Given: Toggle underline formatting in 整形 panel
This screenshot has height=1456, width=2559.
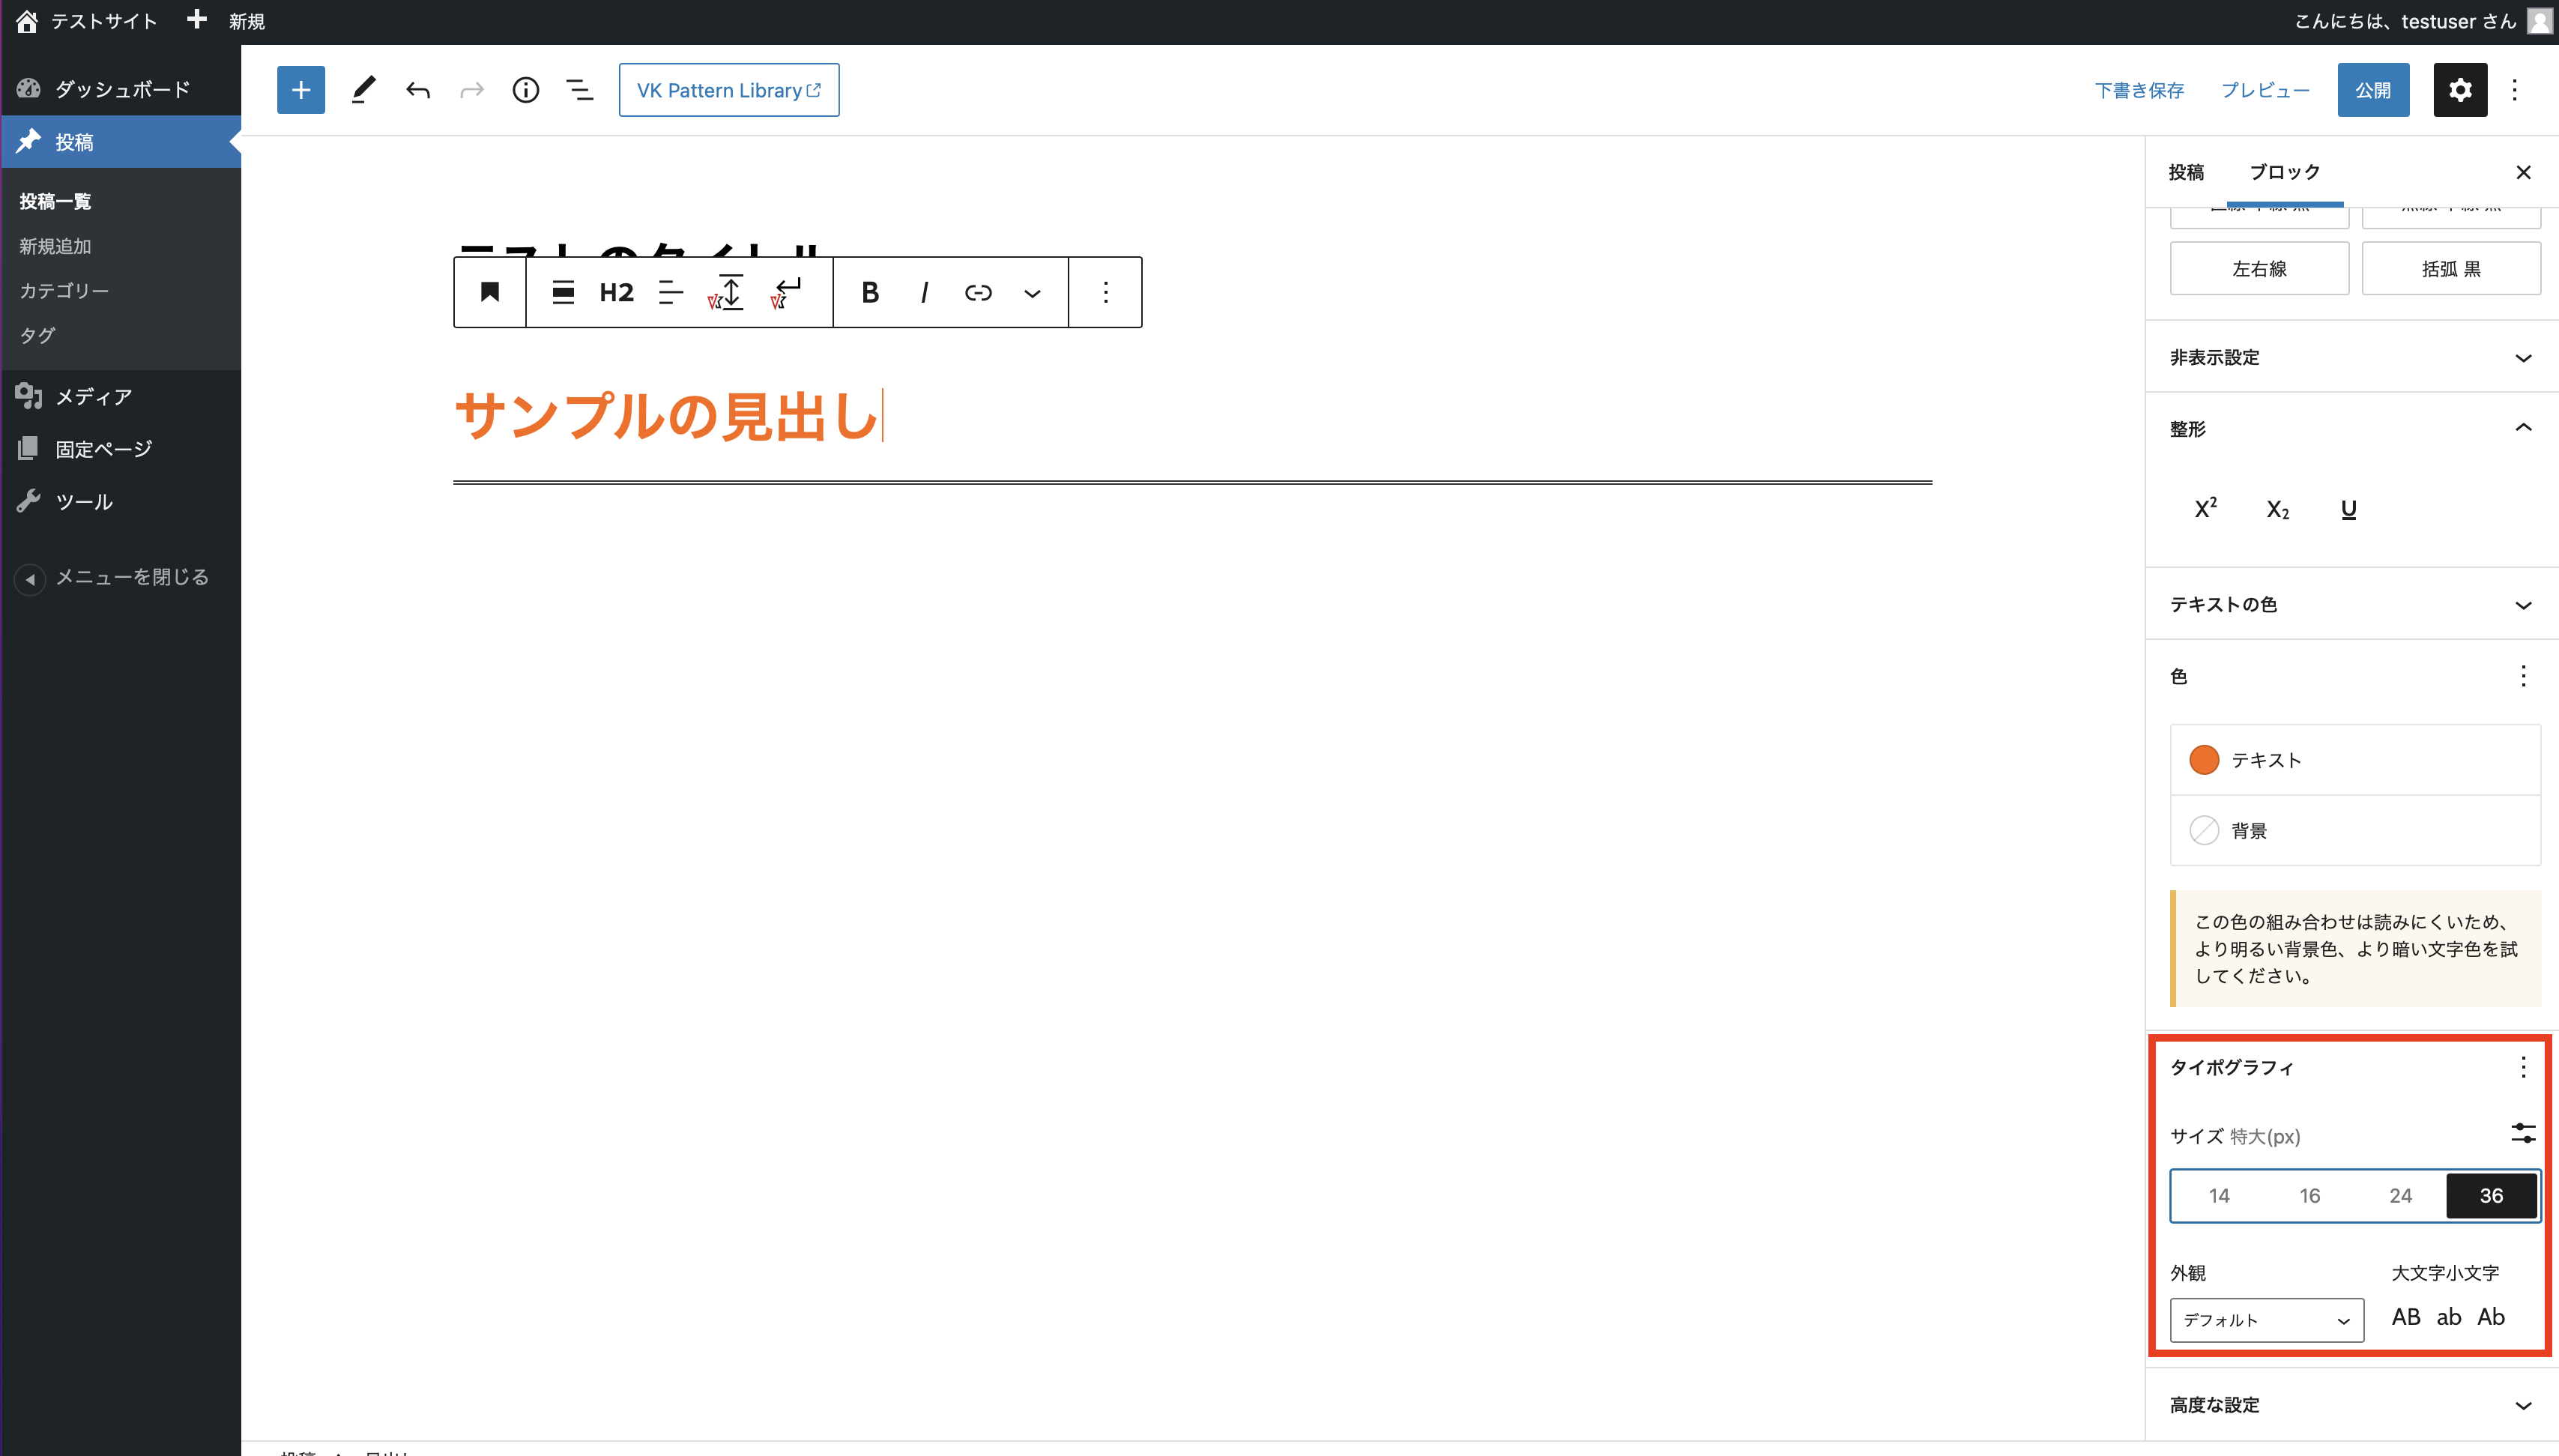Looking at the screenshot, I should [x=2348, y=509].
